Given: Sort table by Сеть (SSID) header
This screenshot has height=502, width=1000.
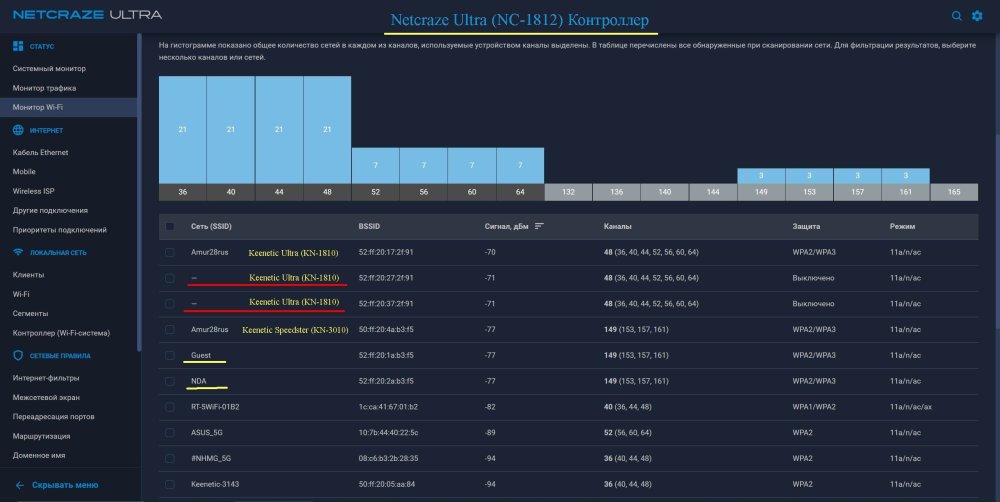Looking at the screenshot, I should point(211,226).
